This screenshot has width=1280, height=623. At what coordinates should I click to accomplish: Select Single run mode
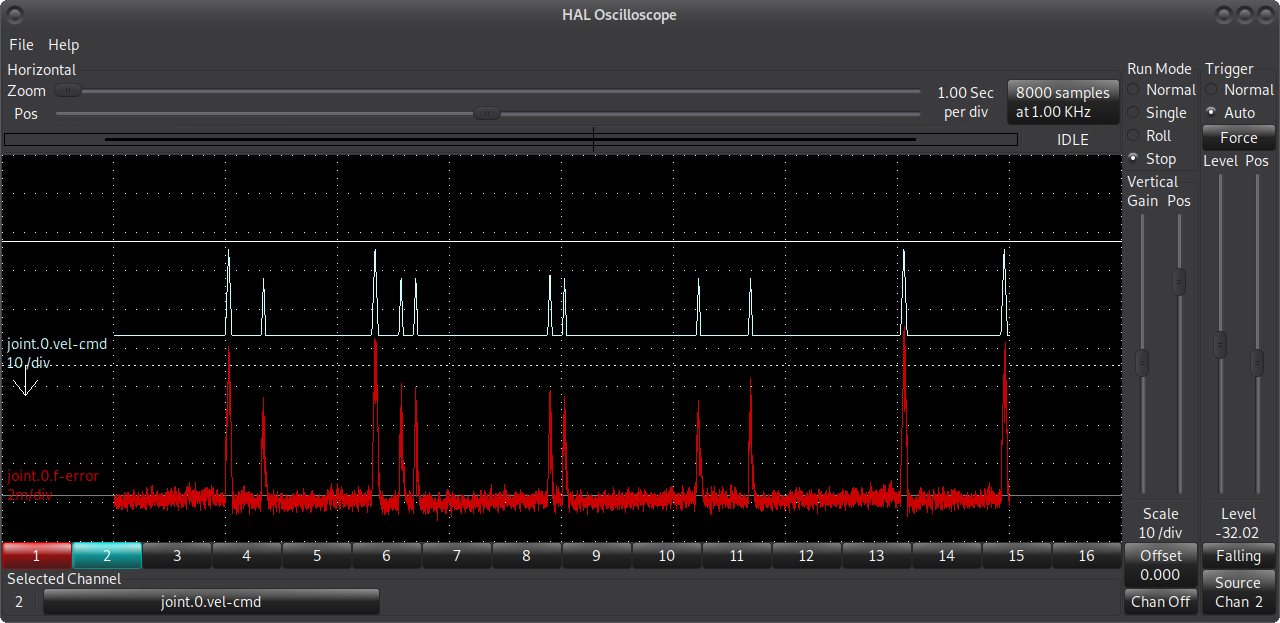1157,113
